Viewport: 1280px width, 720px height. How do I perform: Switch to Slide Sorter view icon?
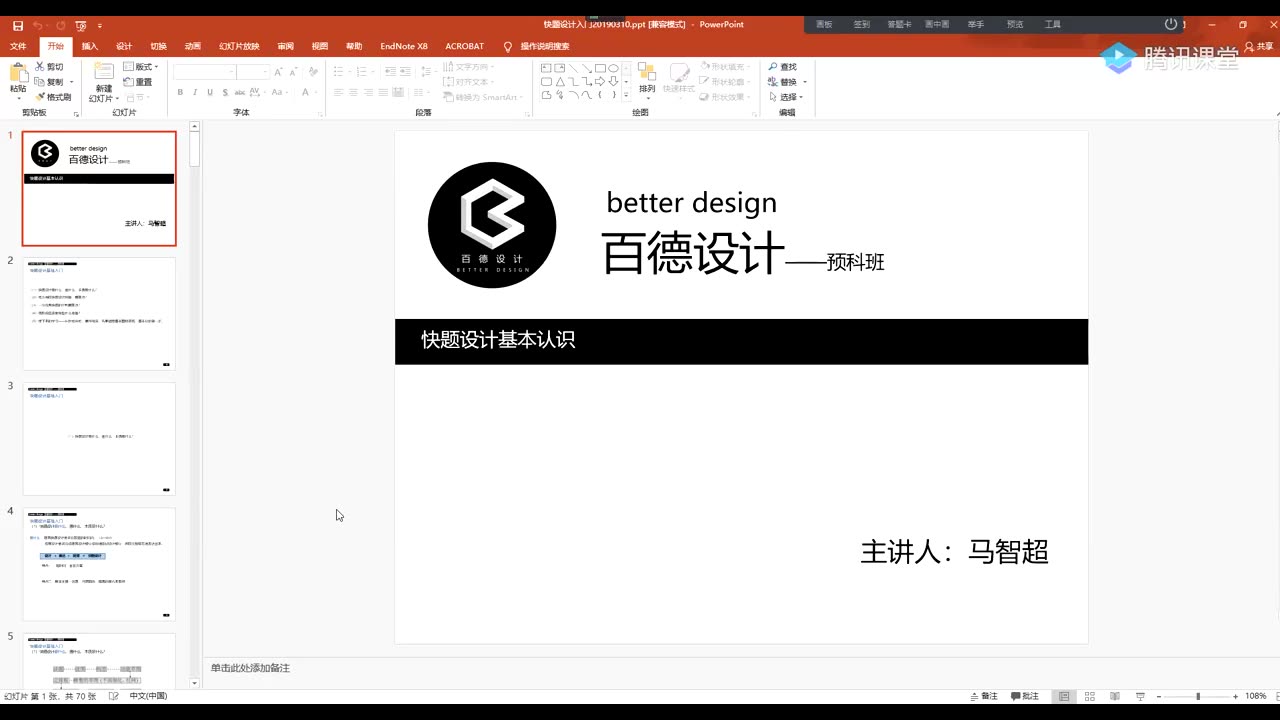1089,696
